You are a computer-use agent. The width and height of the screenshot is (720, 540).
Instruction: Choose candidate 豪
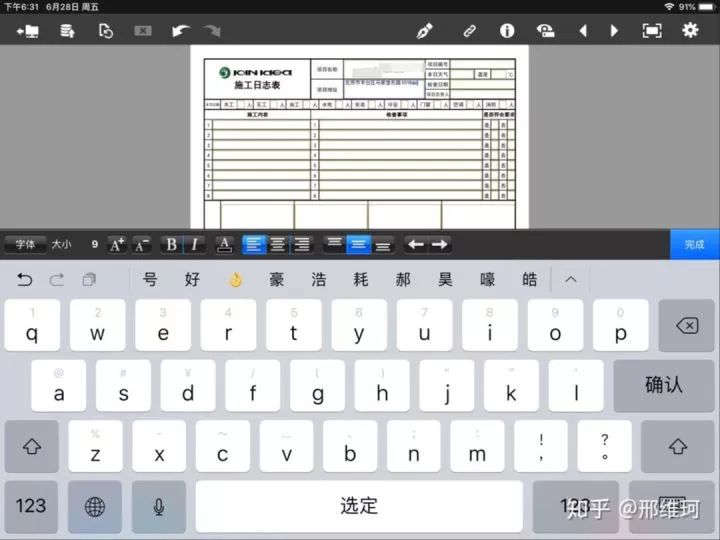pyautogui.click(x=276, y=279)
